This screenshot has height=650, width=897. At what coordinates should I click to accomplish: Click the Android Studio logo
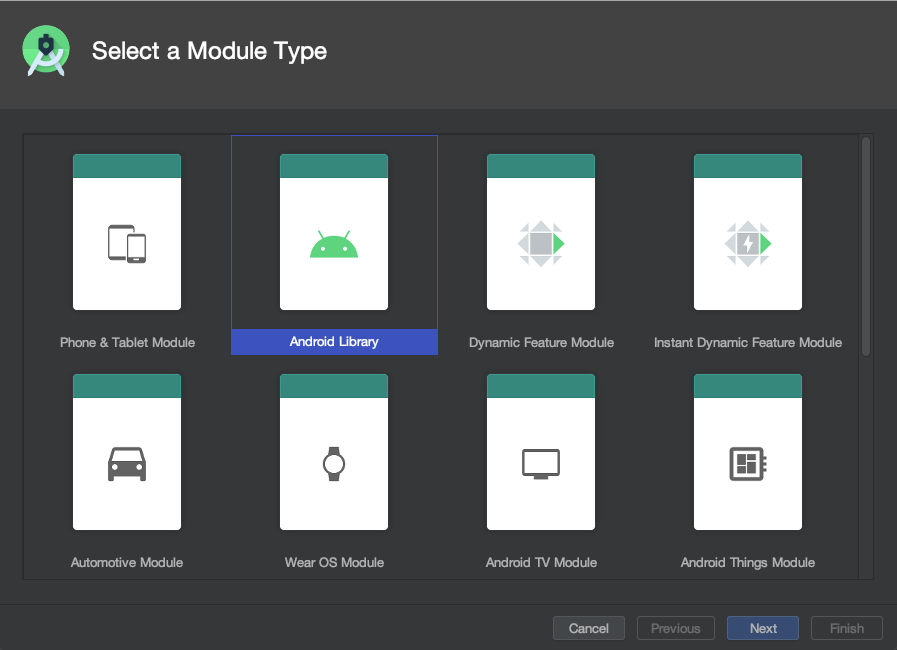[46, 50]
